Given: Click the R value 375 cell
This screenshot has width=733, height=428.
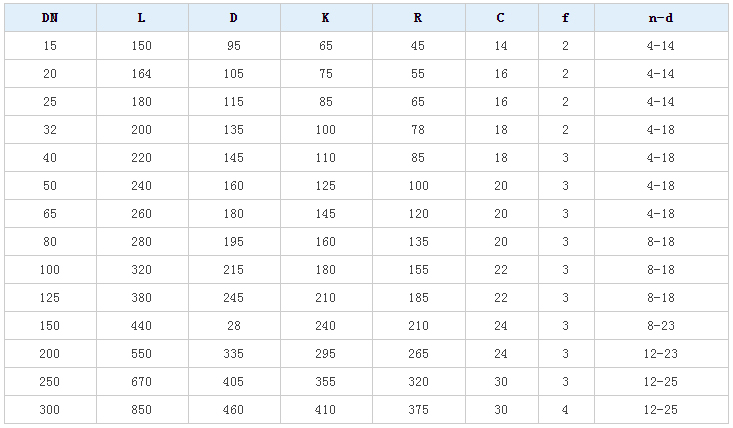Looking at the screenshot, I should coord(417,410).
